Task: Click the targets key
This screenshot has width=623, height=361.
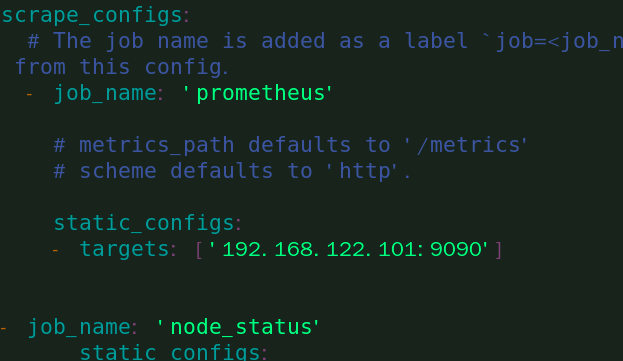Action: point(124,249)
